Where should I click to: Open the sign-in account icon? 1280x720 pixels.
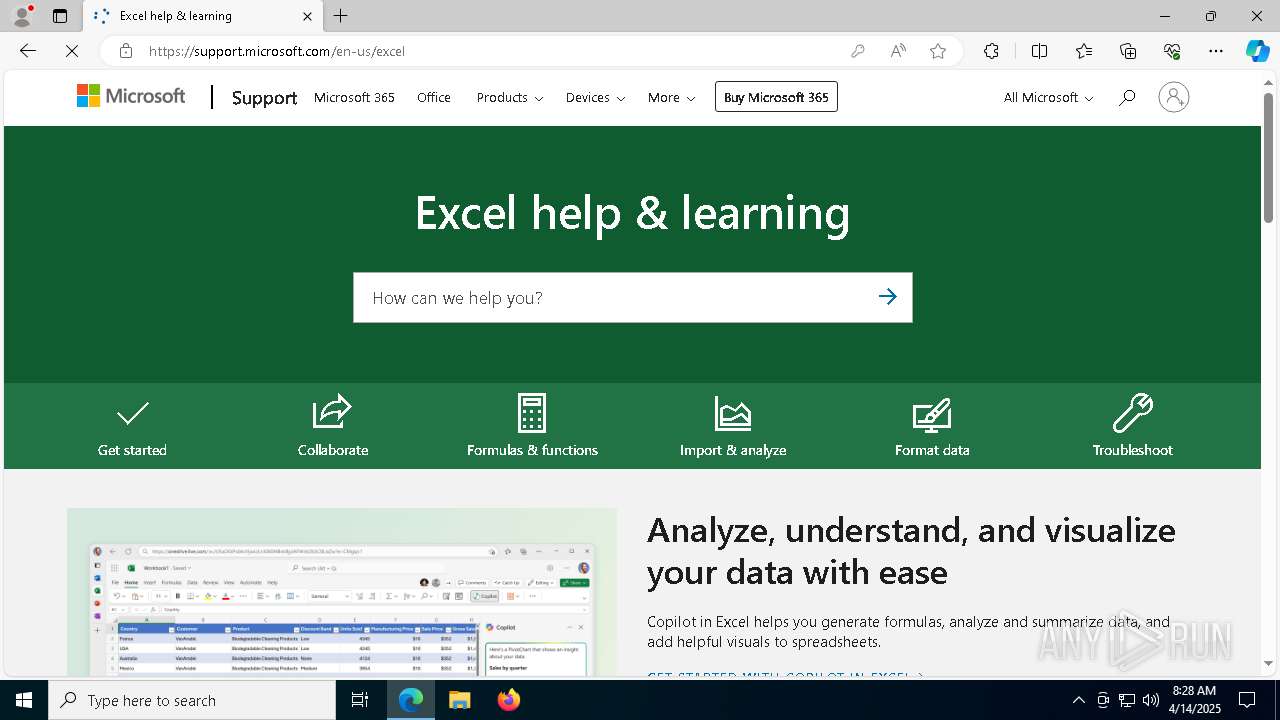pos(1173,97)
